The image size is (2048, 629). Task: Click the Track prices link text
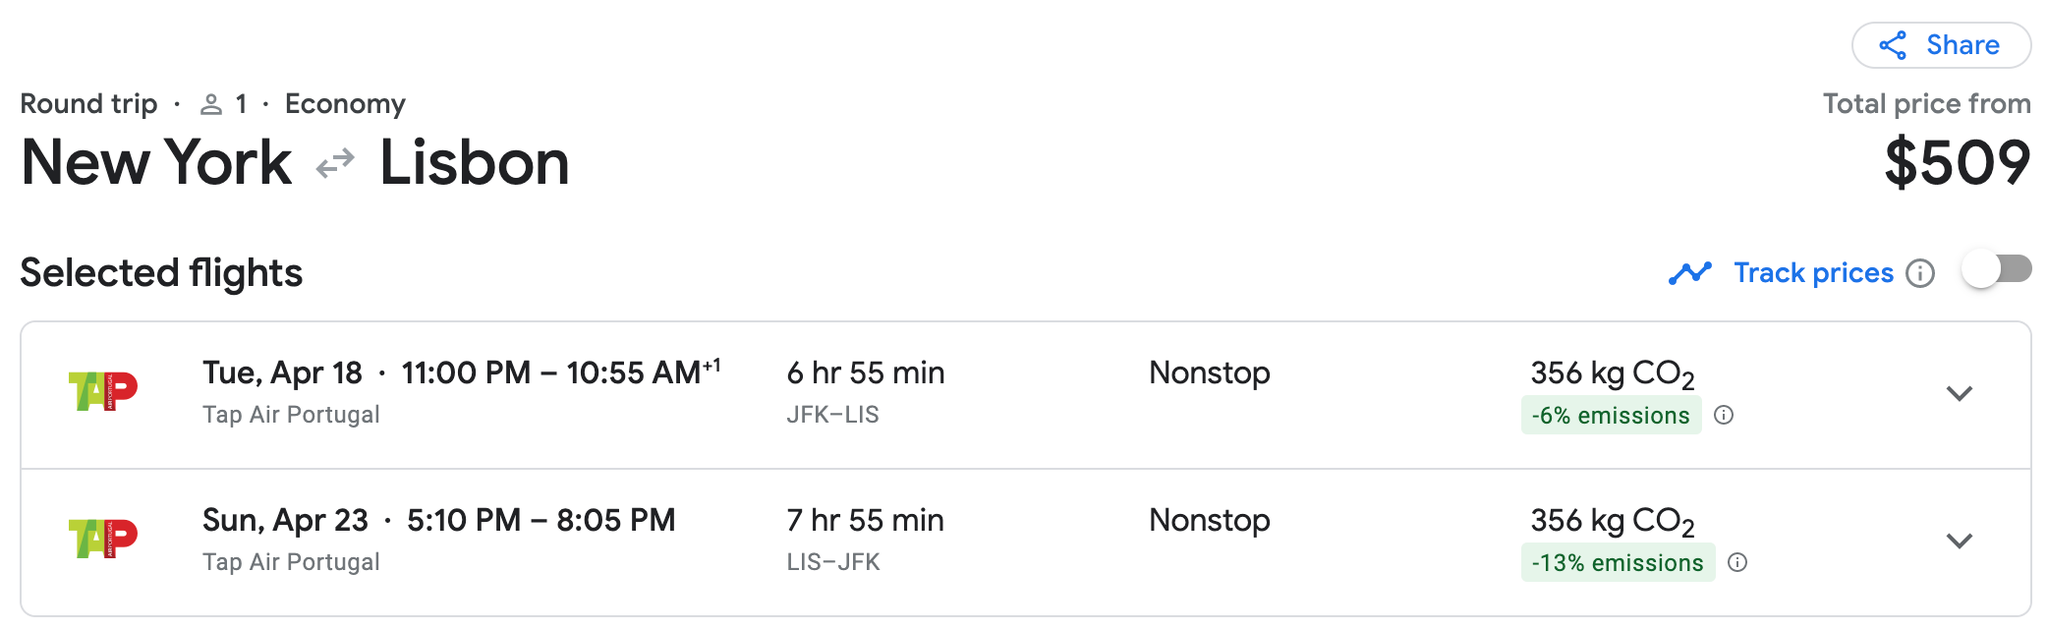click(x=1813, y=273)
